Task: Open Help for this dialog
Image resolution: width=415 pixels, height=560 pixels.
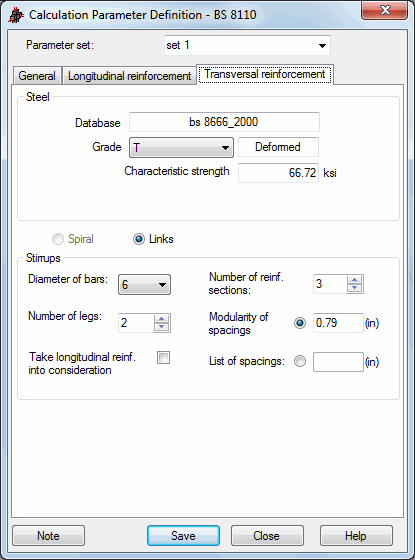Action: (x=356, y=536)
